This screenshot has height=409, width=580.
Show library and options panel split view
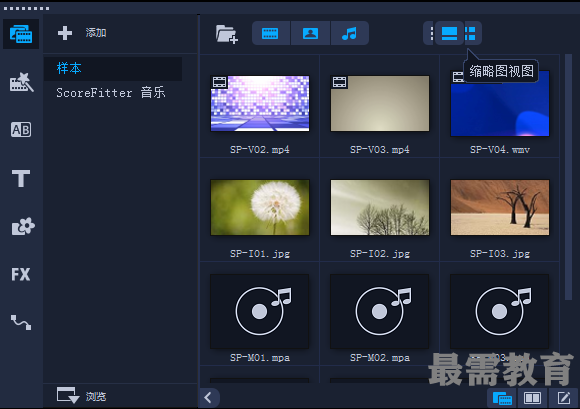pyautogui.click(x=532, y=398)
